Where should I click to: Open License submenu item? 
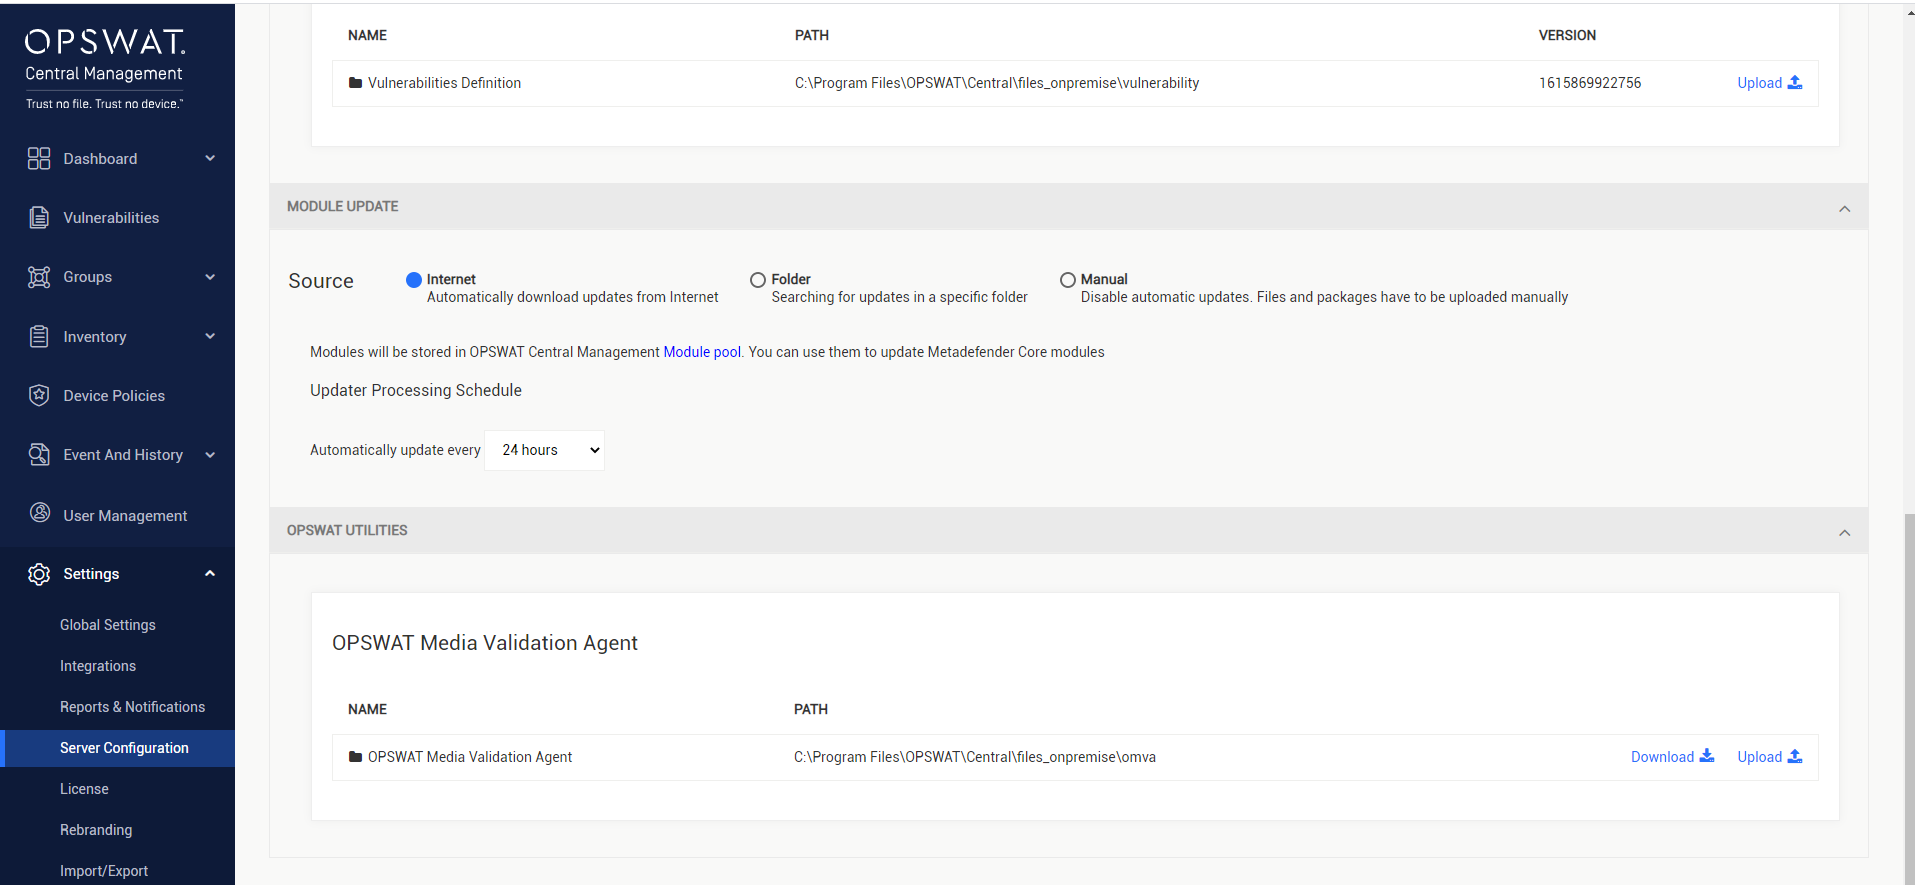(84, 789)
